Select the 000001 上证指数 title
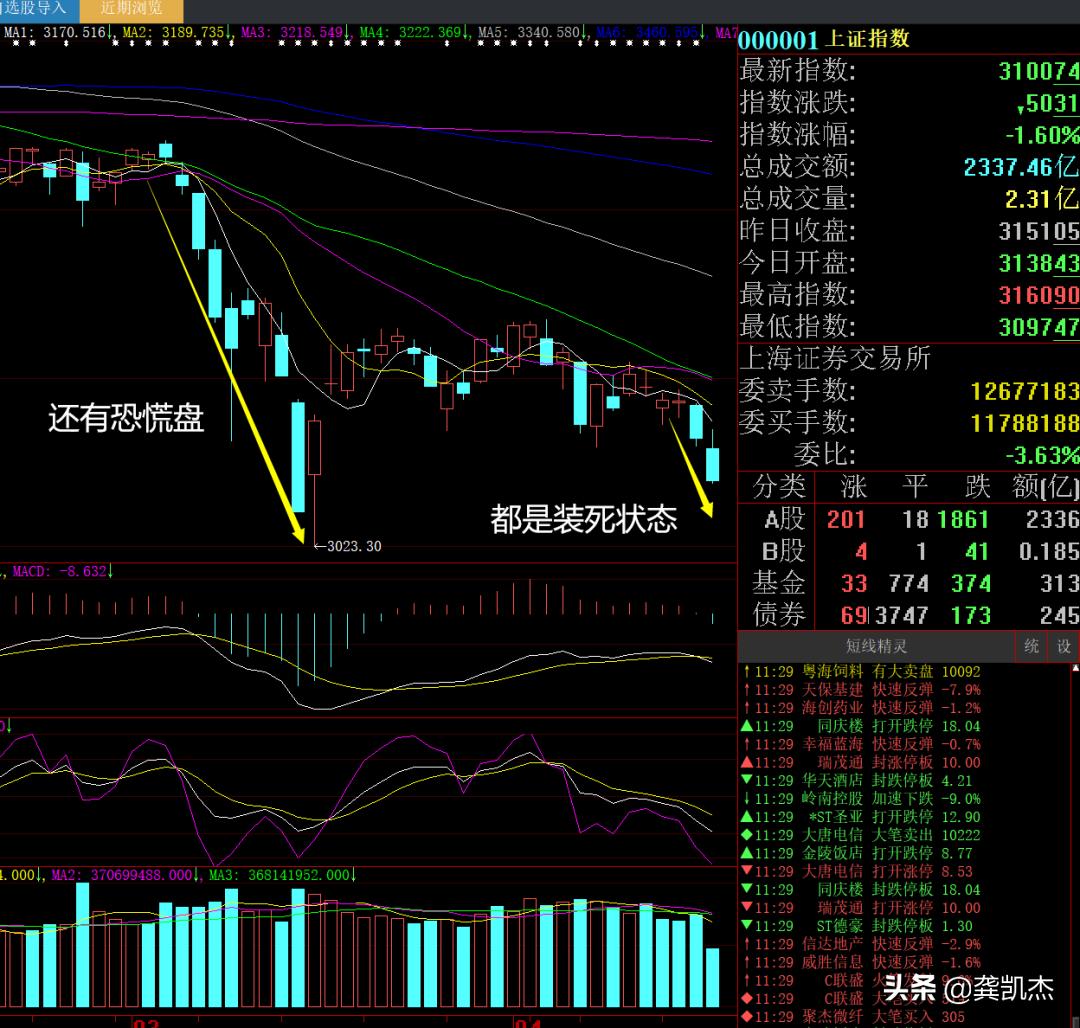This screenshot has height=1028, width=1080. (823, 39)
